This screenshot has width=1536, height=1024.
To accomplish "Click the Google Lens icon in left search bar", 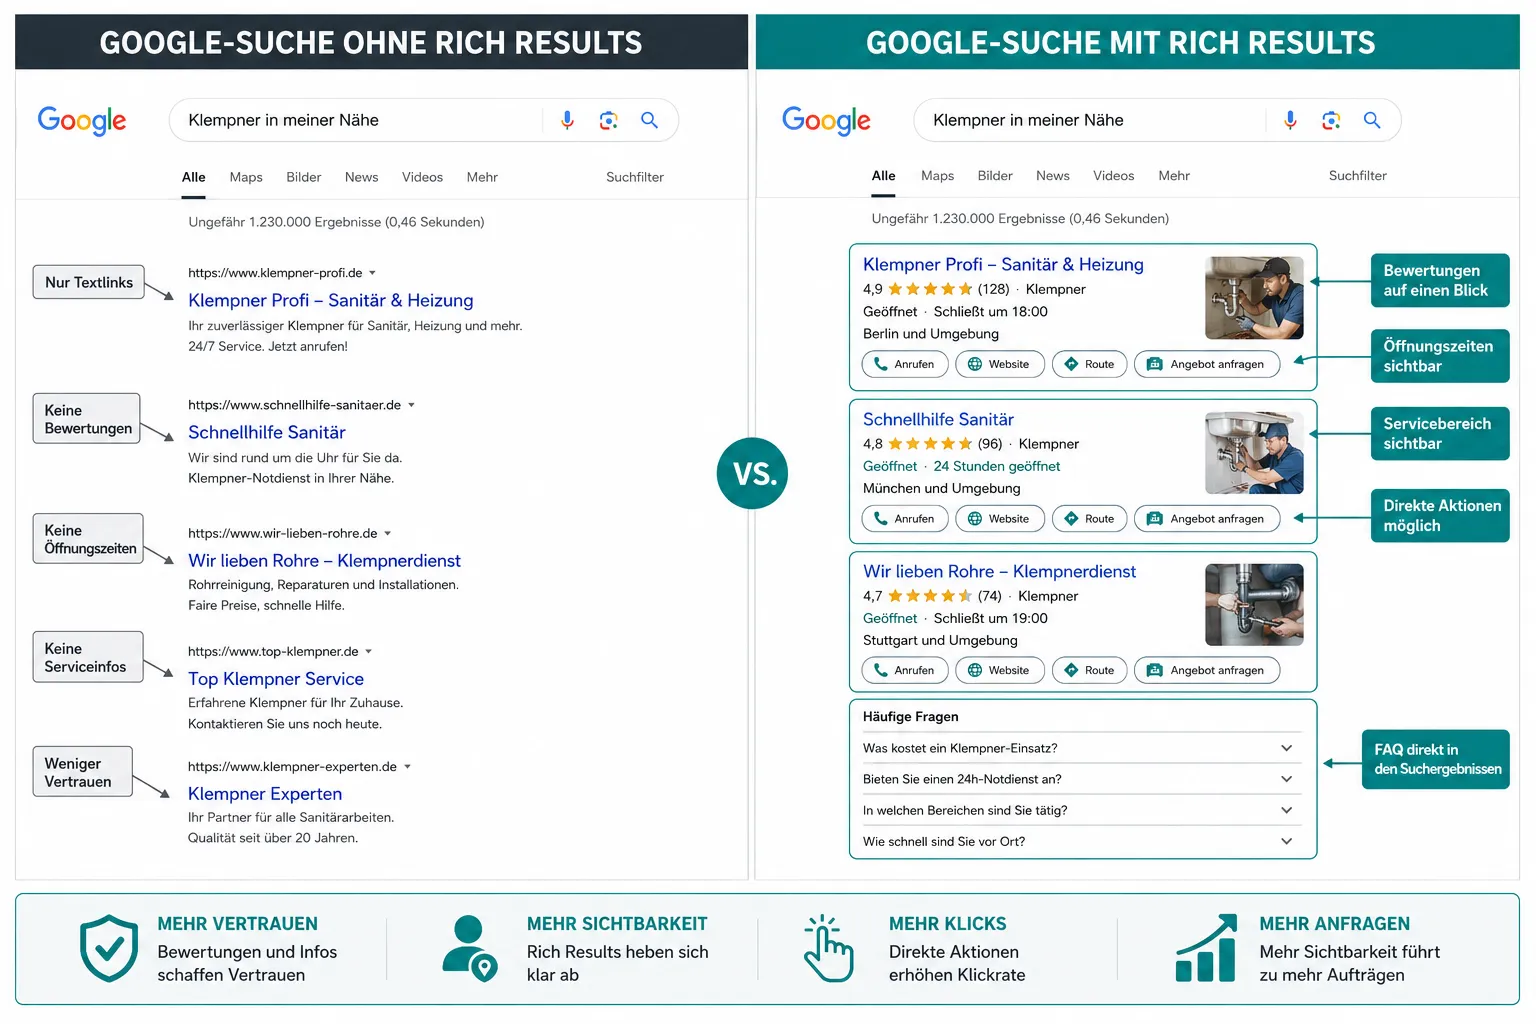I will click(608, 120).
